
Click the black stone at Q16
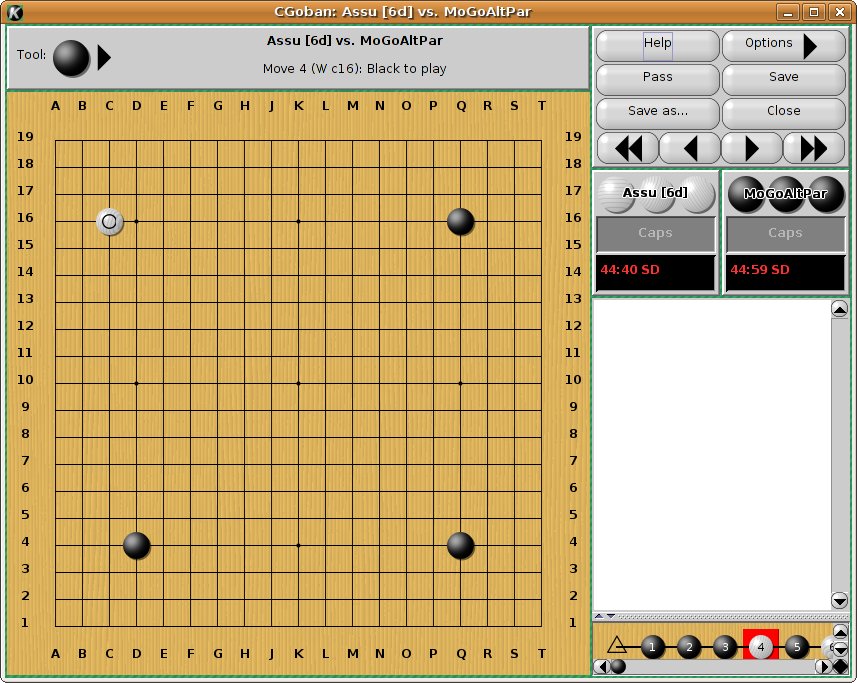click(460, 221)
